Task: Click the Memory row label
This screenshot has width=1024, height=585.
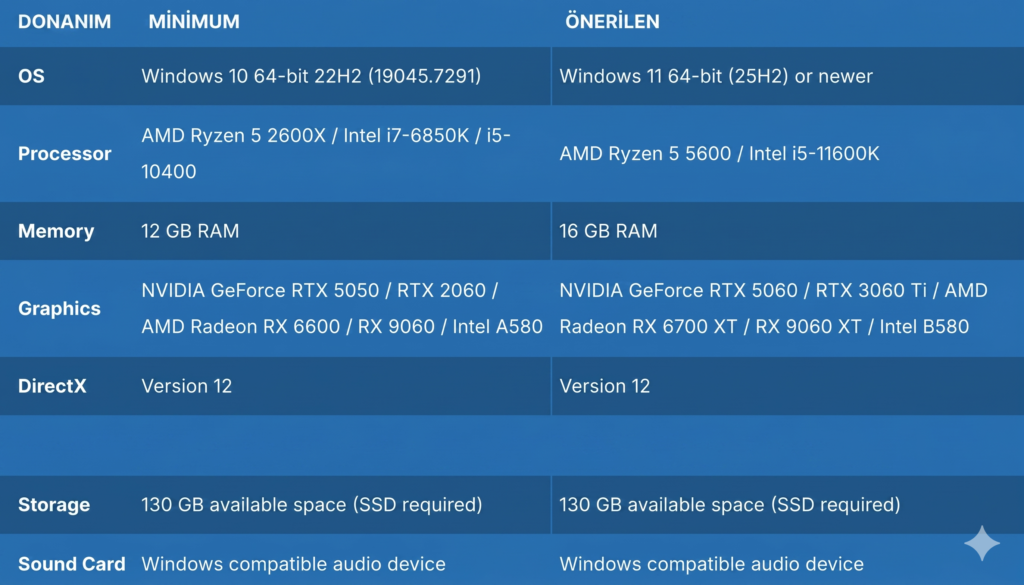Action: [x=56, y=231]
